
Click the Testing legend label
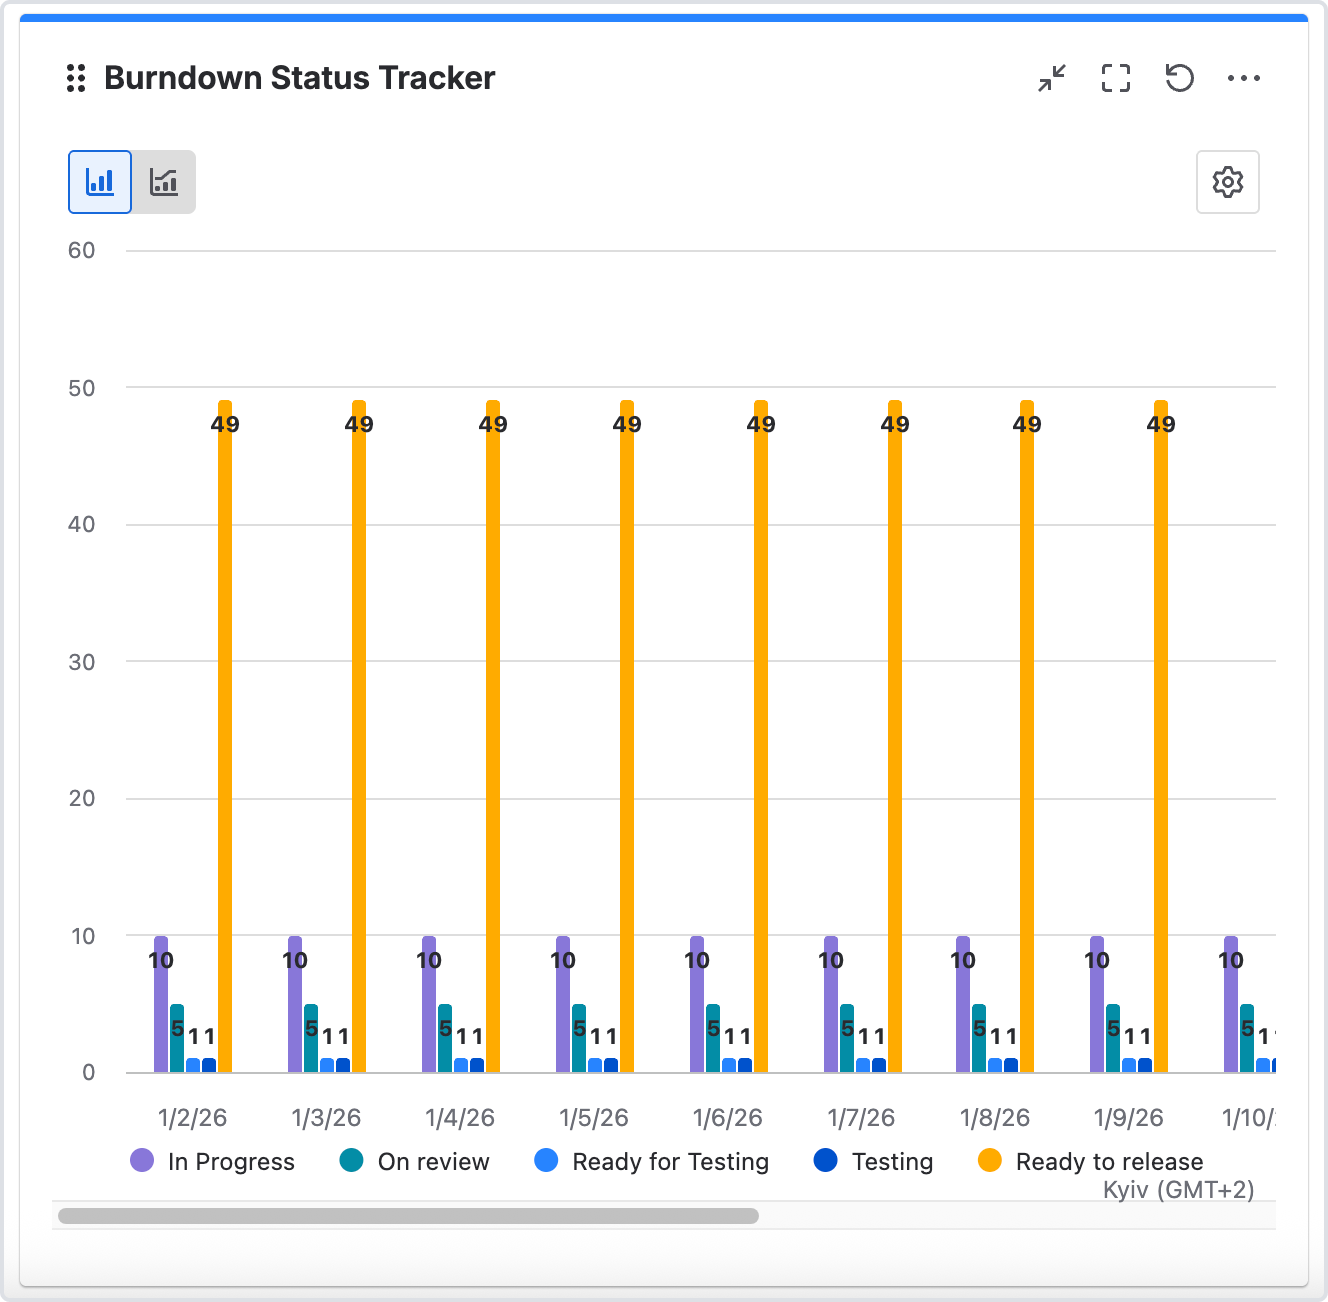(x=892, y=1161)
